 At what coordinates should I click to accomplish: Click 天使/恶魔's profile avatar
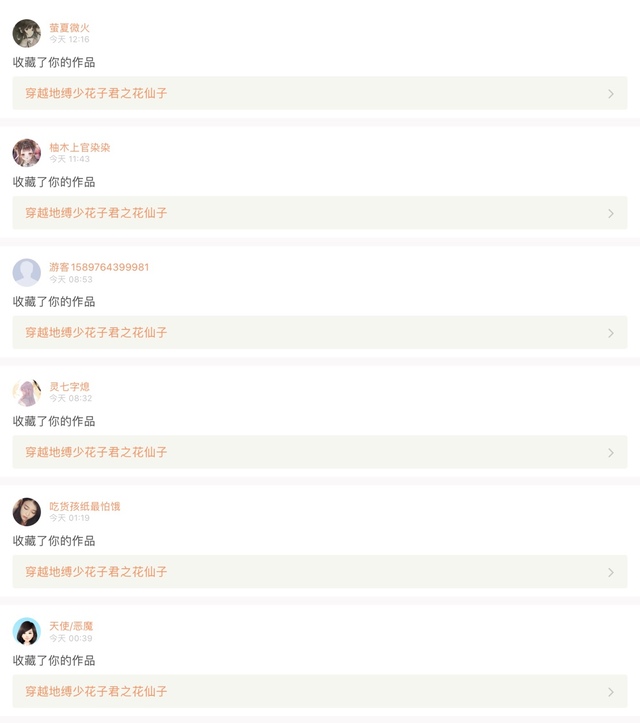tap(27, 631)
